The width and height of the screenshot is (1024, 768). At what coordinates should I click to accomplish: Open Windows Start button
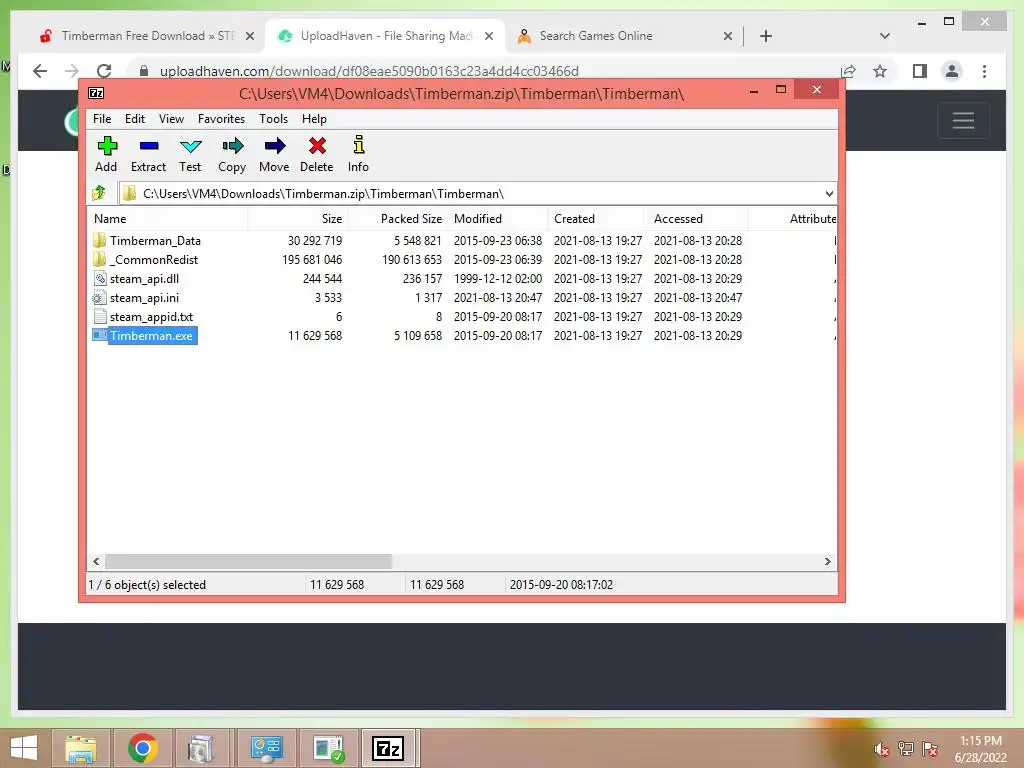pos(24,748)
